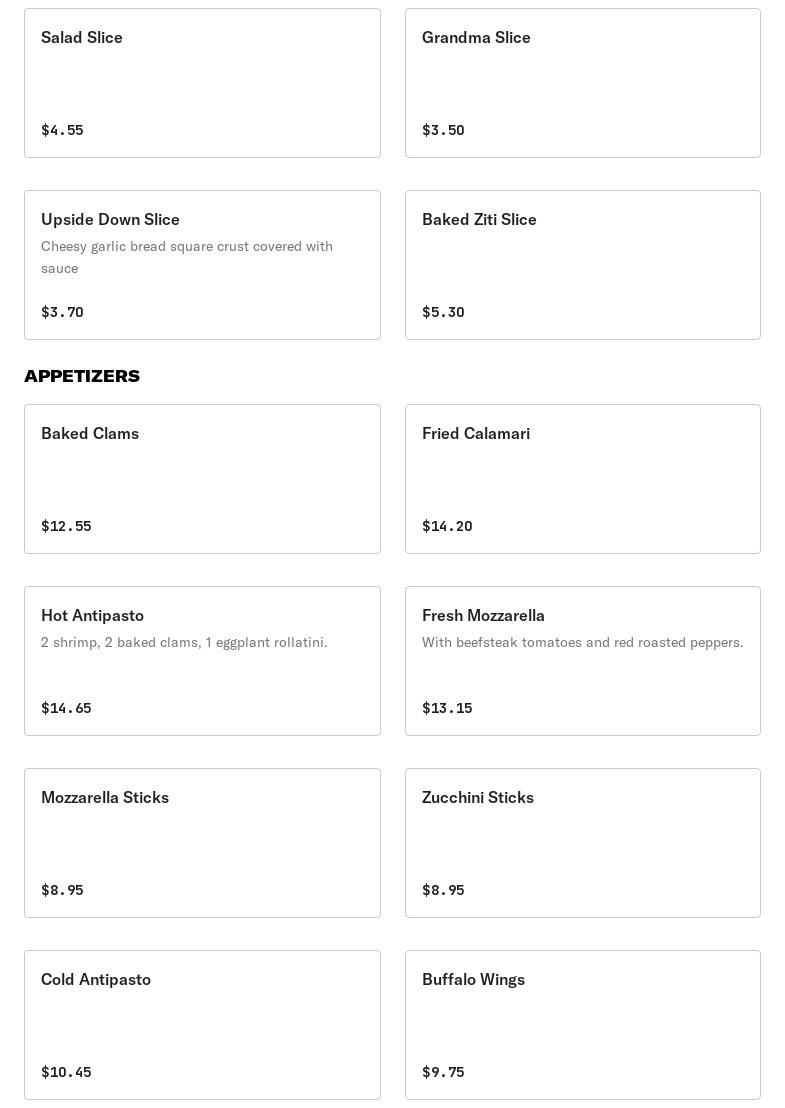Click the $12.55 Baked Clams price
785x1108 pixels.
click(x=66, y=526)
